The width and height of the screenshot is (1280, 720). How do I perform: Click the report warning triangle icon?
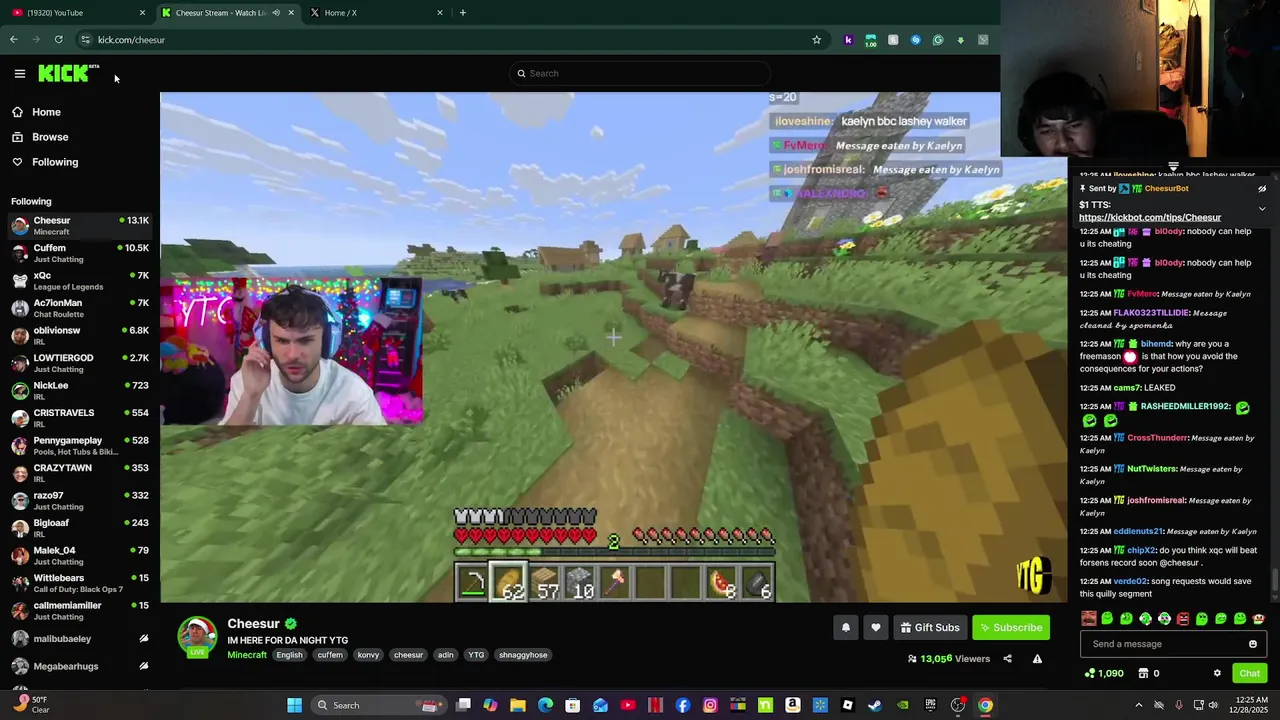coord(1037,659)
